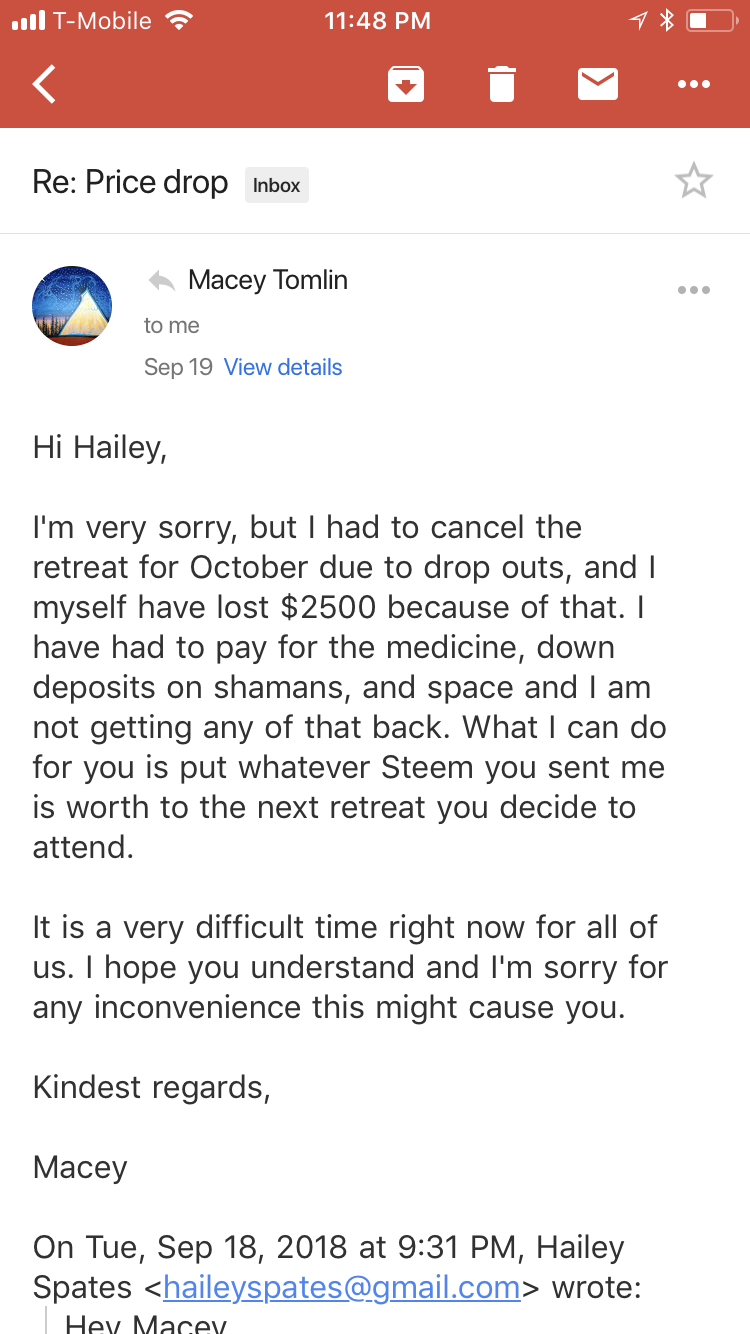Star the Re: Price drop email

click(x=694, y=181)
